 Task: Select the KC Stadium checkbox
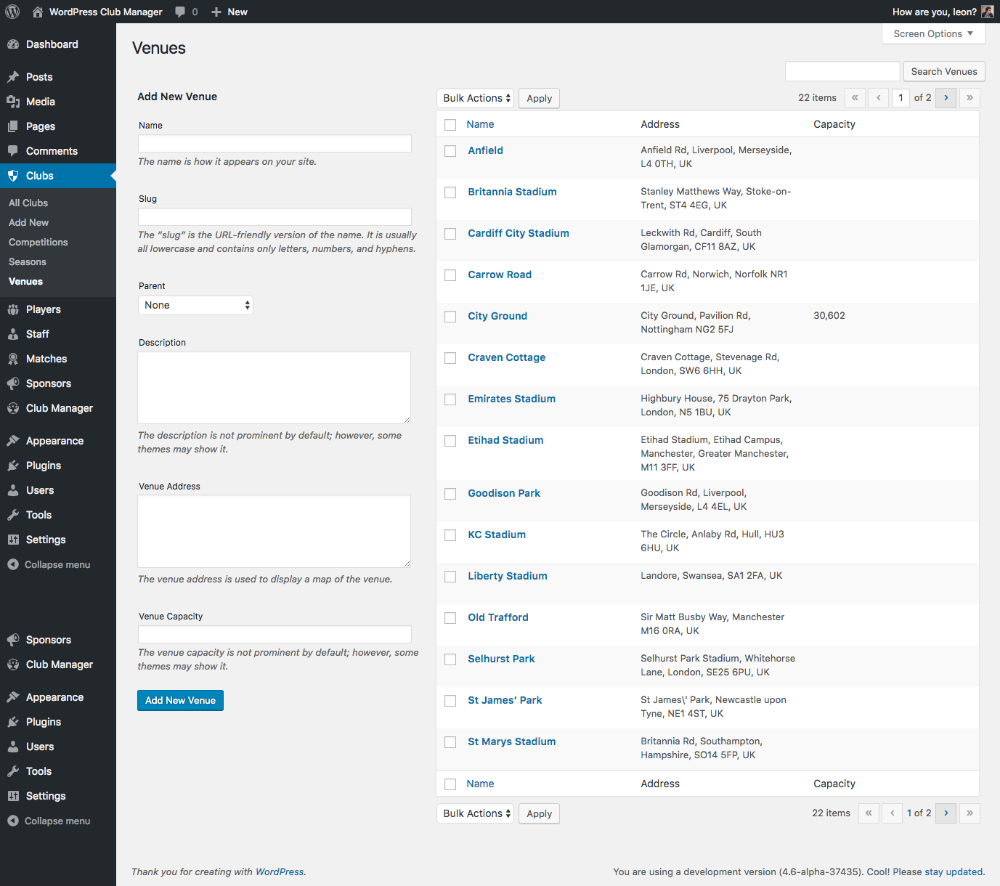pos(450,535)
